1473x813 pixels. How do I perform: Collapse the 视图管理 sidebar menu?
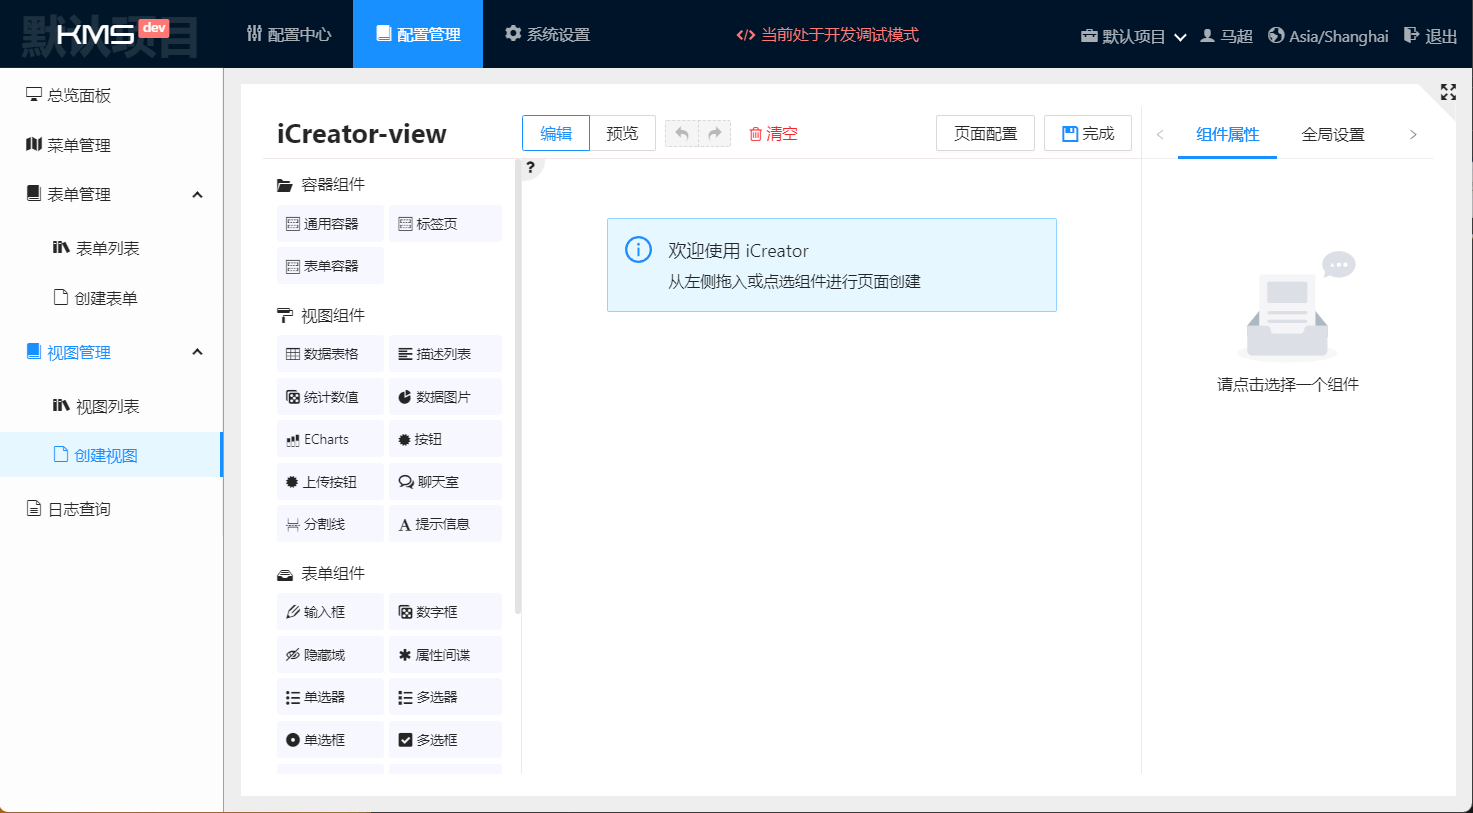point(197,352)
